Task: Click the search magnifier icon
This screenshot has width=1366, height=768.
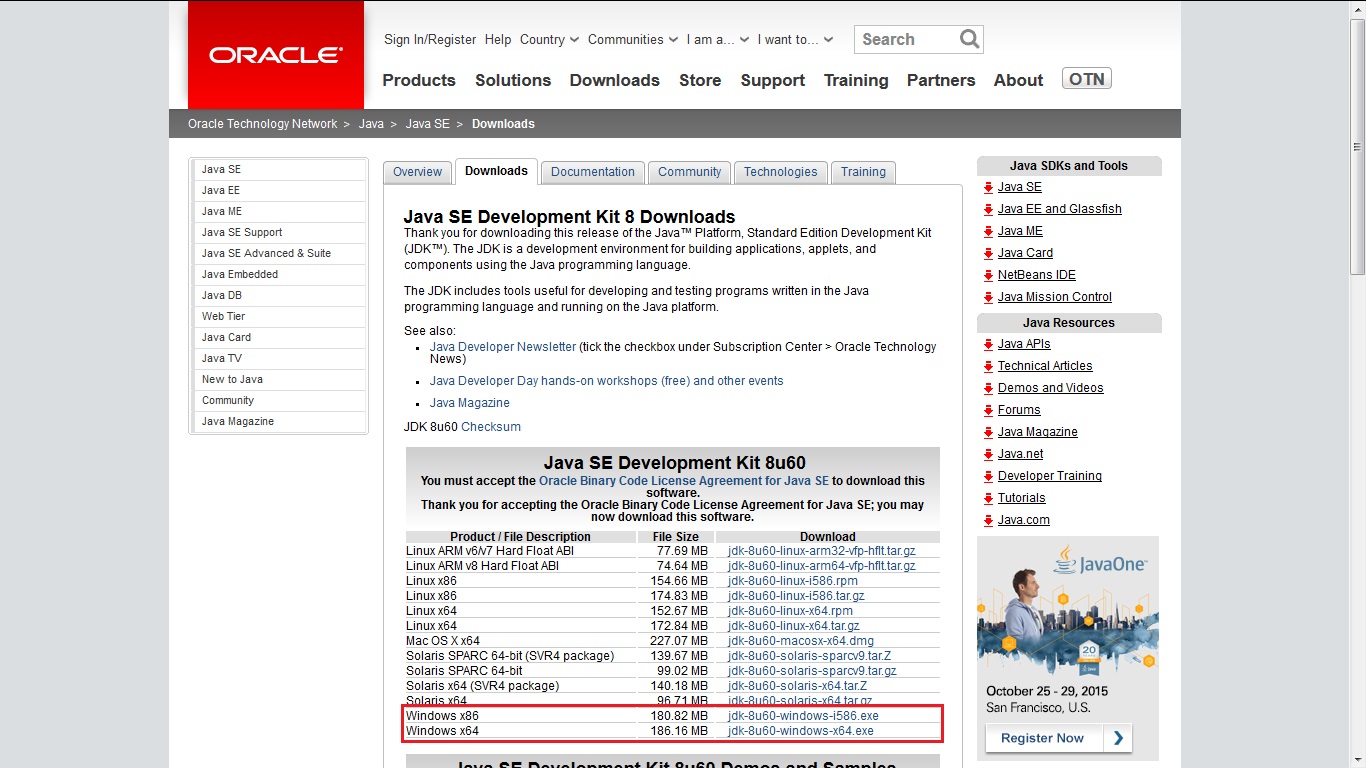Action: coord(969,39)
